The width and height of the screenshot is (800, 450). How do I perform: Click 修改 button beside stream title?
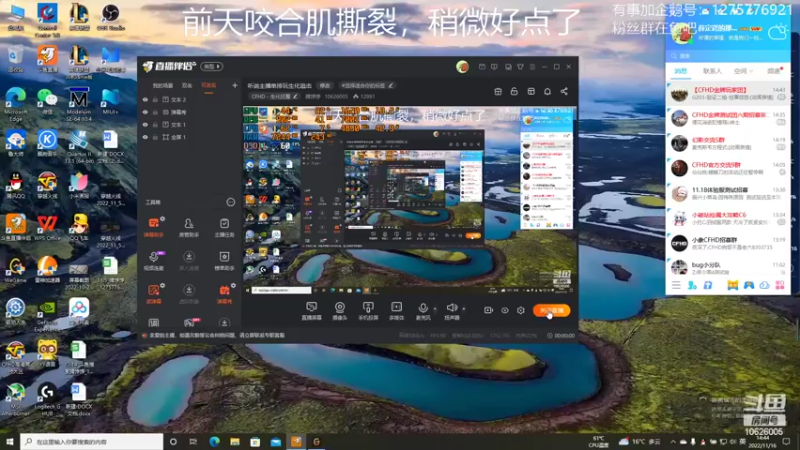click(324, 86)
